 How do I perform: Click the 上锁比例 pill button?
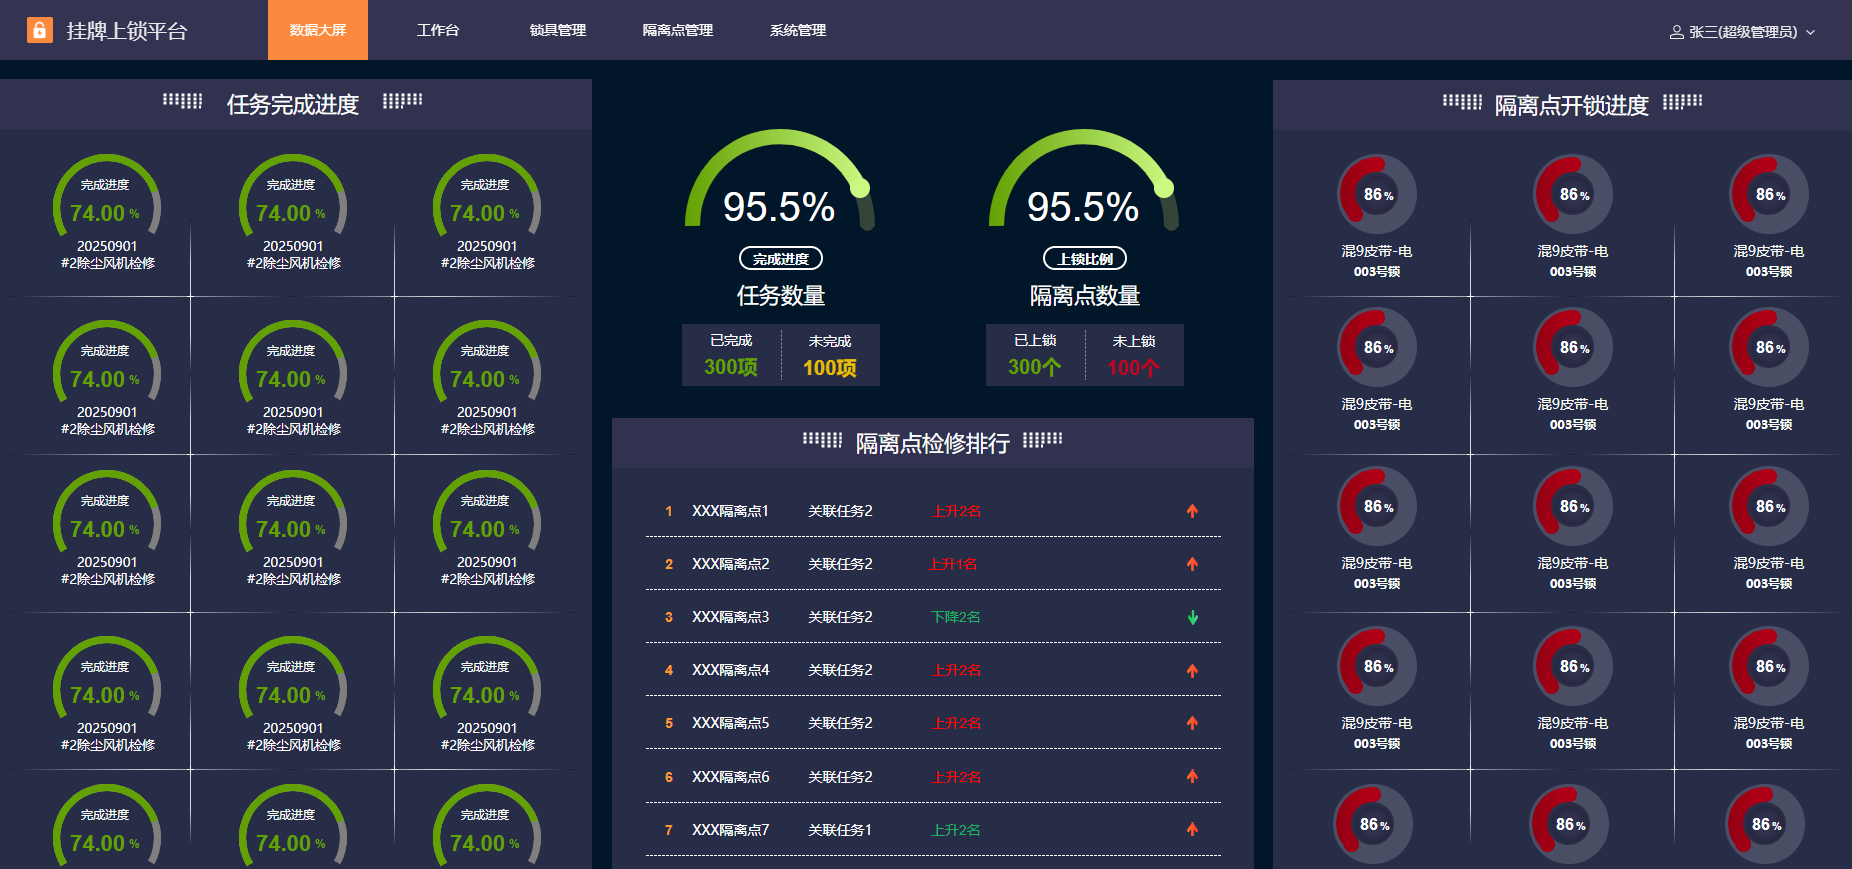pyautogui.click(x=1085, y=259)
